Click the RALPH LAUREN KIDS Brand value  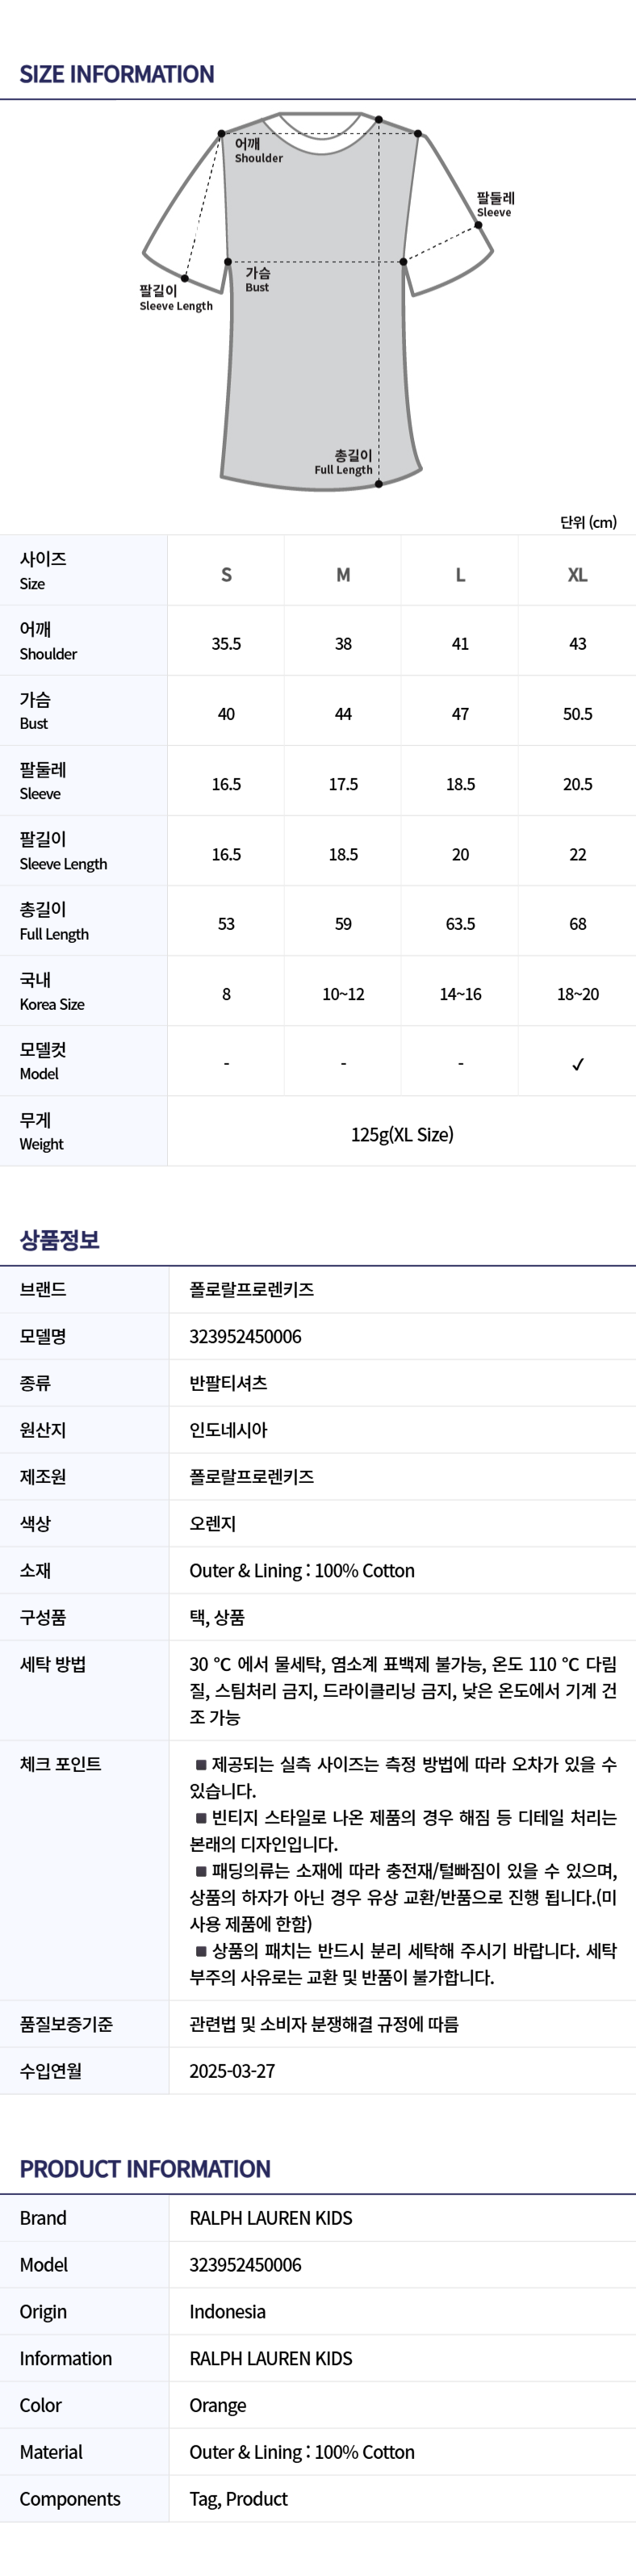click(271, 2218)
